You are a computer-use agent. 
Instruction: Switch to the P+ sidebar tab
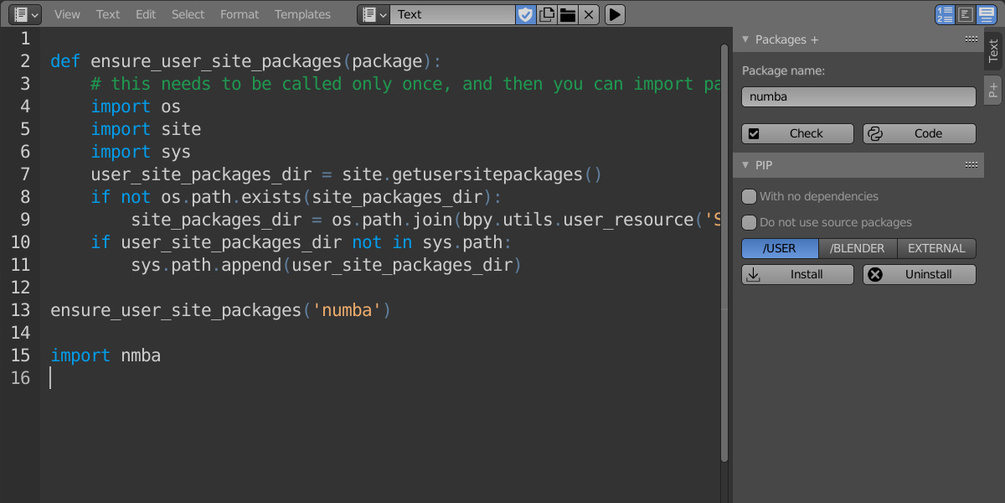tap(993, 90)
